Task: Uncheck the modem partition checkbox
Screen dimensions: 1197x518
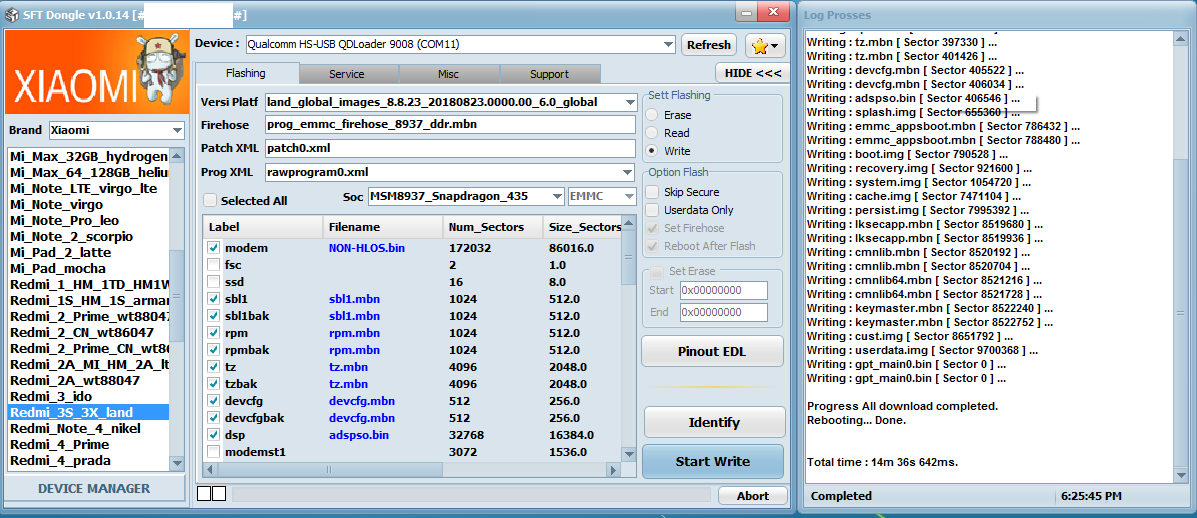Action: [214, 248]
